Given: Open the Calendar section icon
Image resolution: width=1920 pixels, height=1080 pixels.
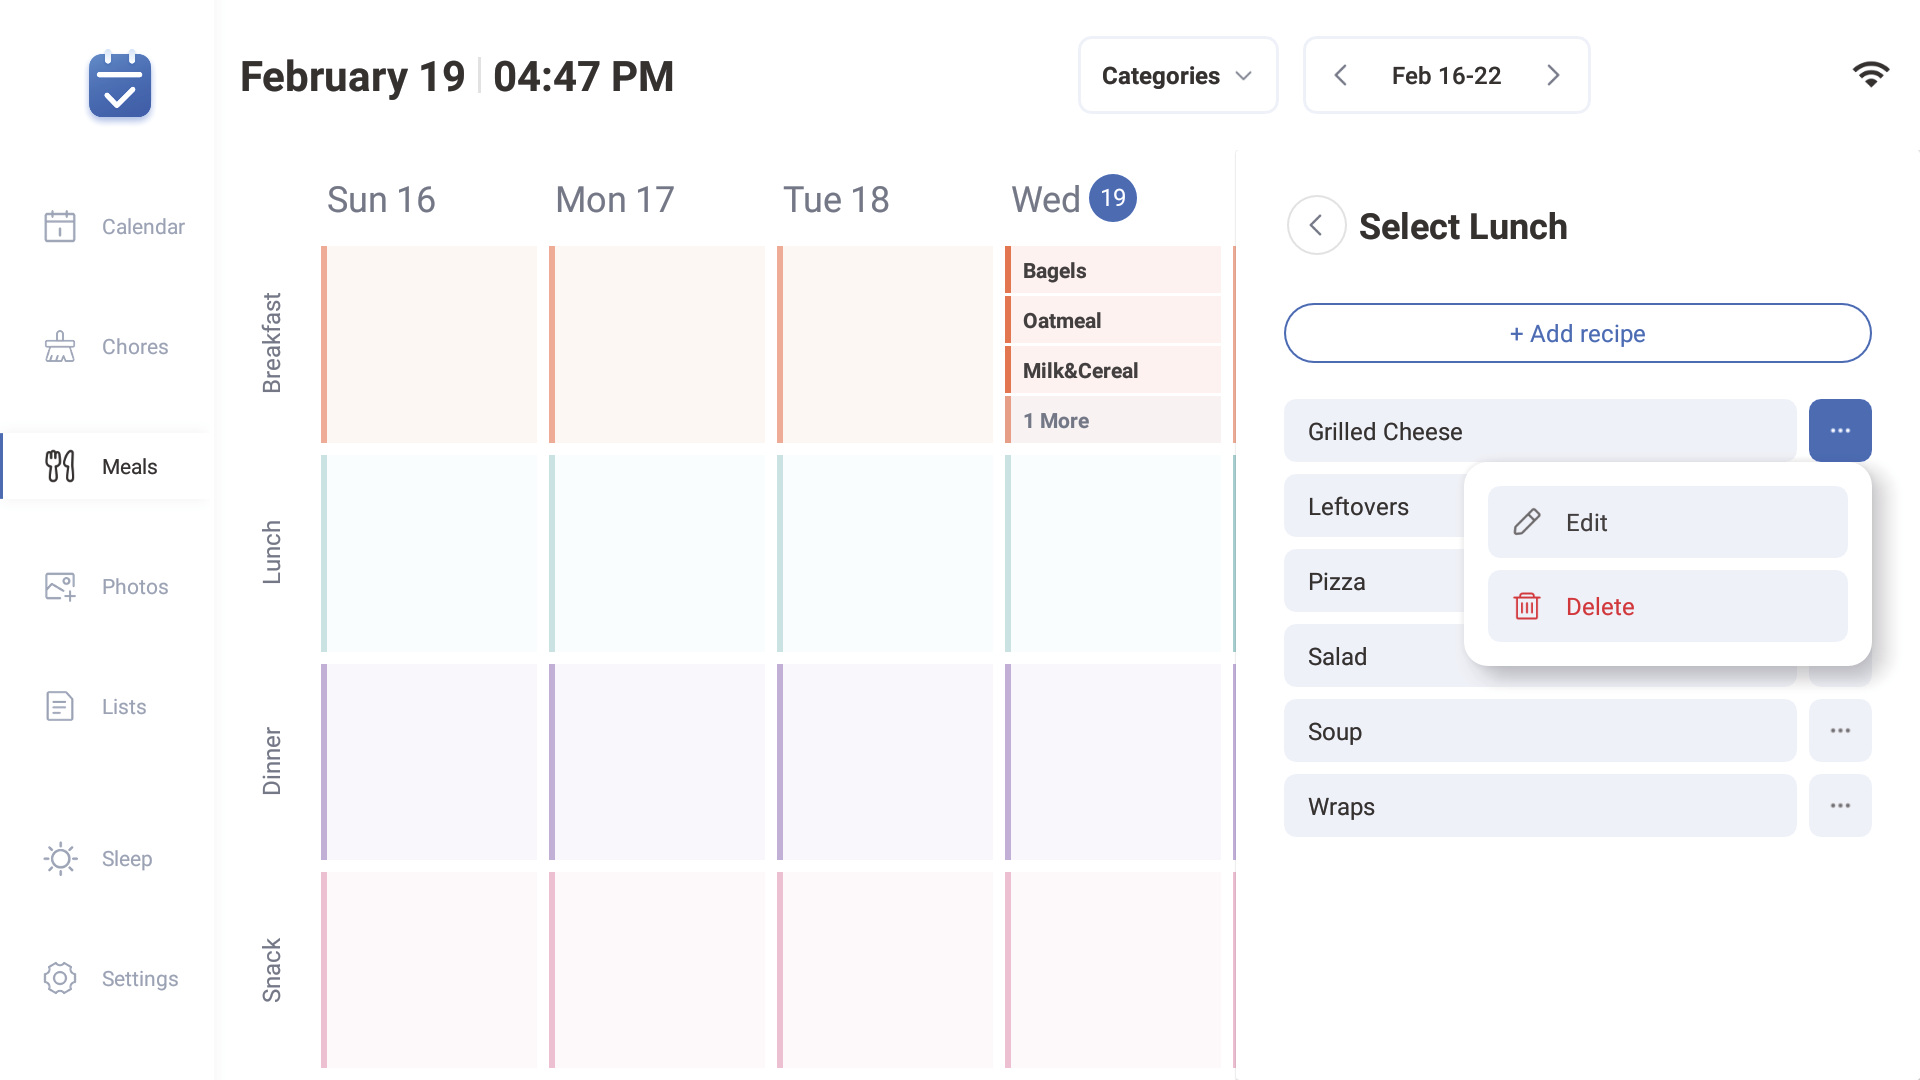Looking at the screenshot, I should coord(60,227).
